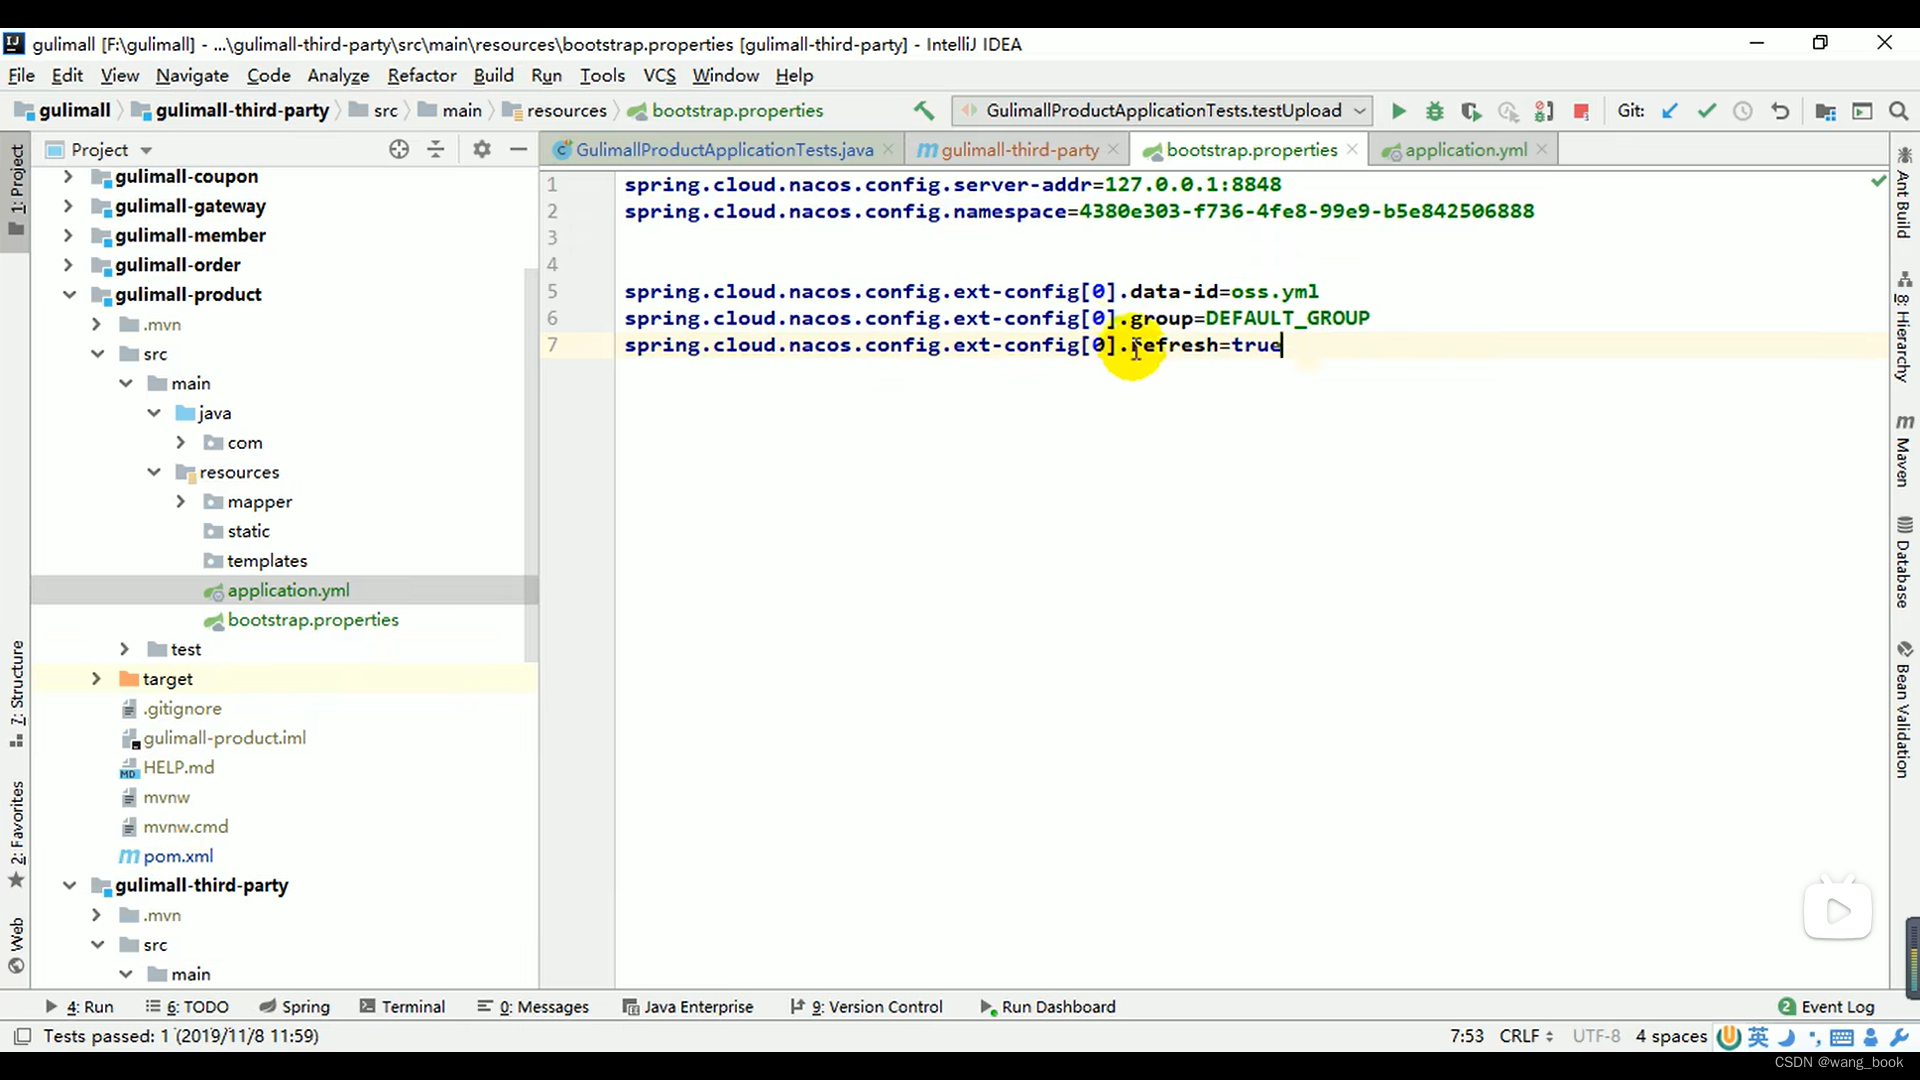Commit changes with Git green checkmark icon

pyautogui.click(x=1707, y=111)
